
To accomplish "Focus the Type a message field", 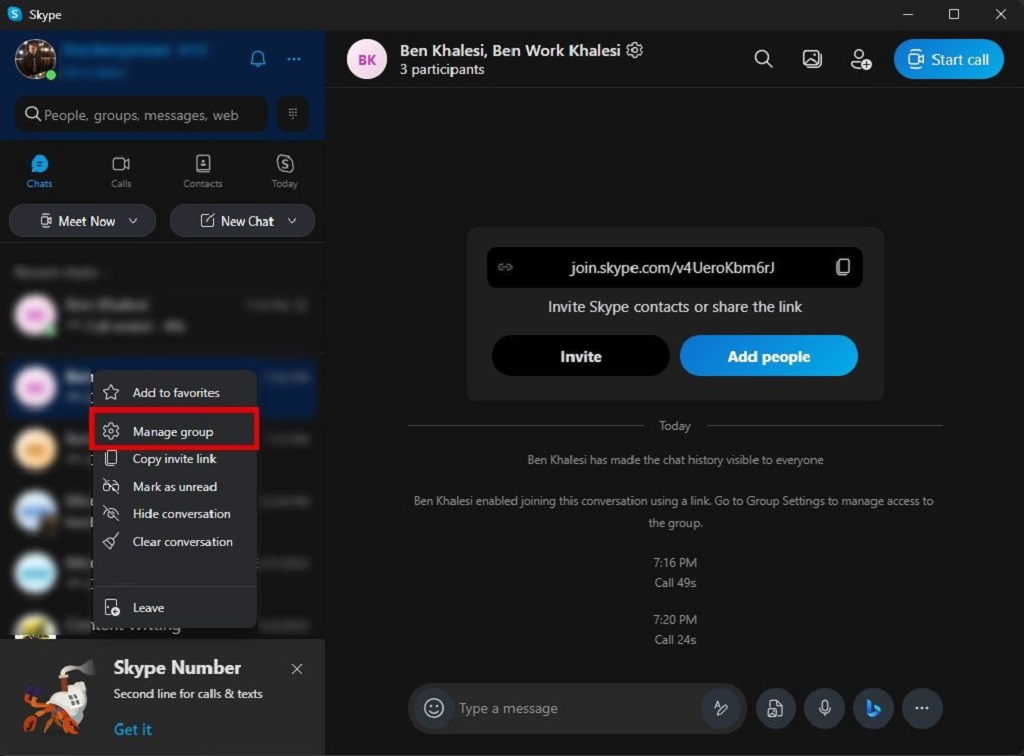I will tap(575, 708).
